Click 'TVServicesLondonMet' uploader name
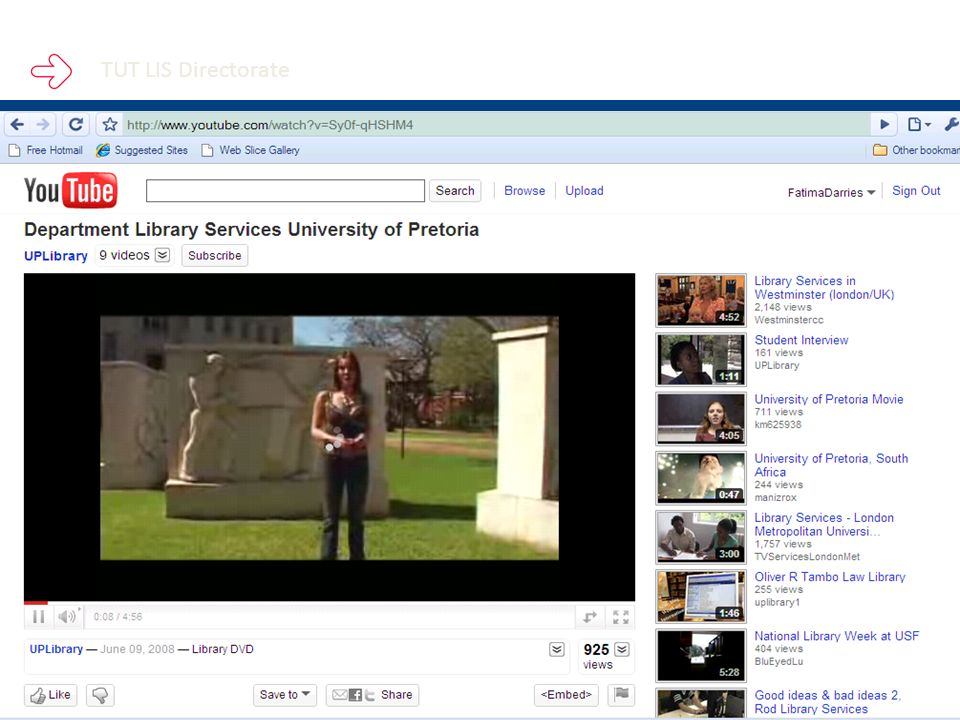 tap(808, 557)
